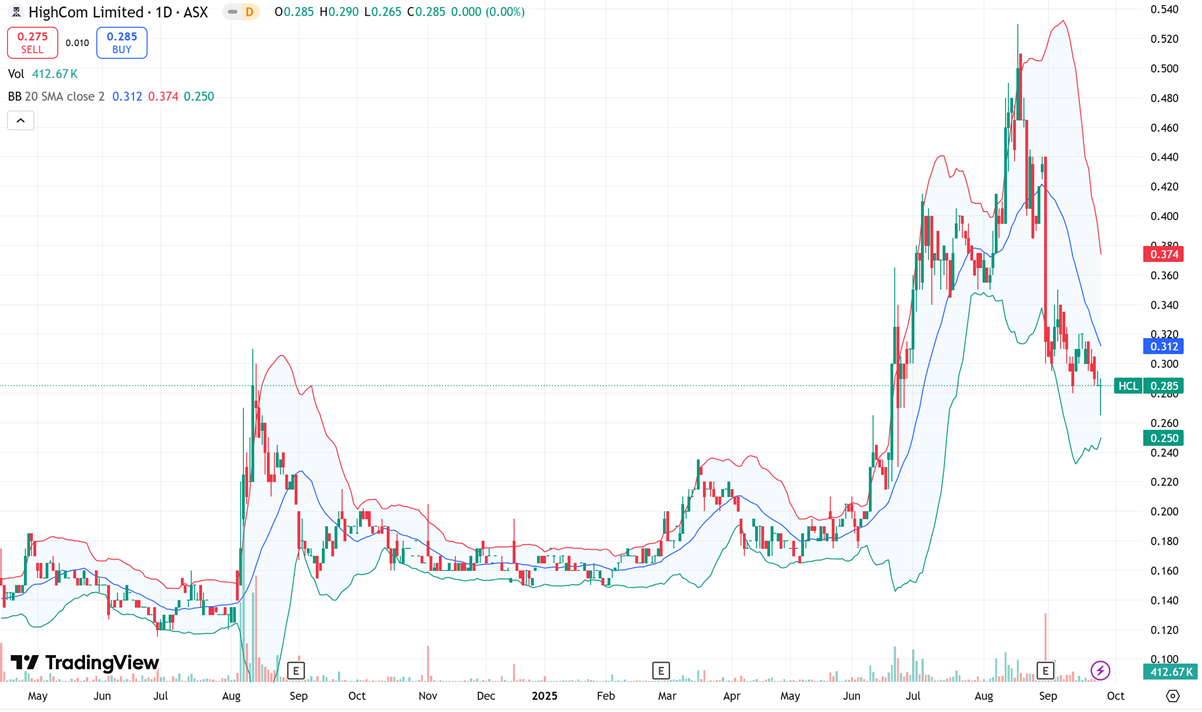This screenshot has width=1202, height=712.
Task: Click the blue 0.312 basis price label
Action: (x=1163, y=347)
